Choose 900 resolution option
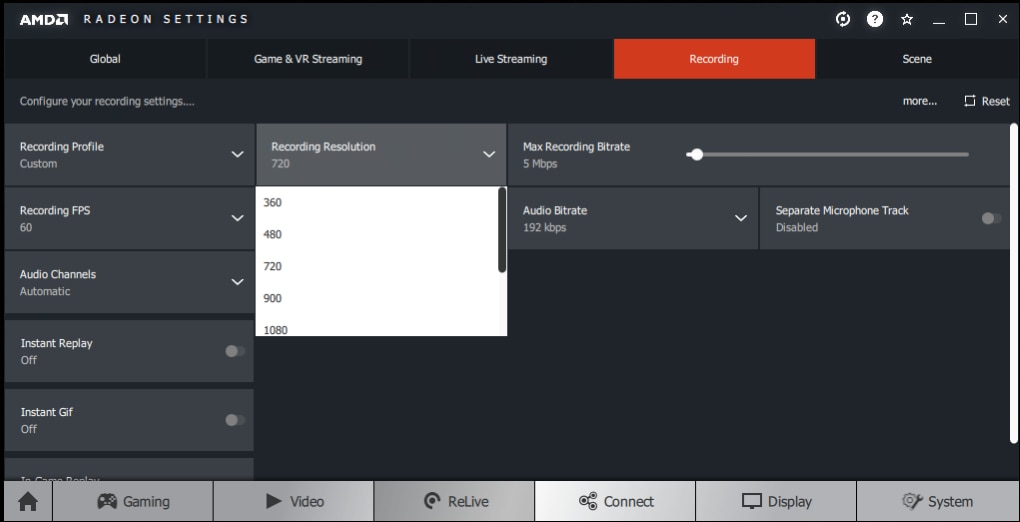Viewport: 1020px width, 522px height. point(377,298)
